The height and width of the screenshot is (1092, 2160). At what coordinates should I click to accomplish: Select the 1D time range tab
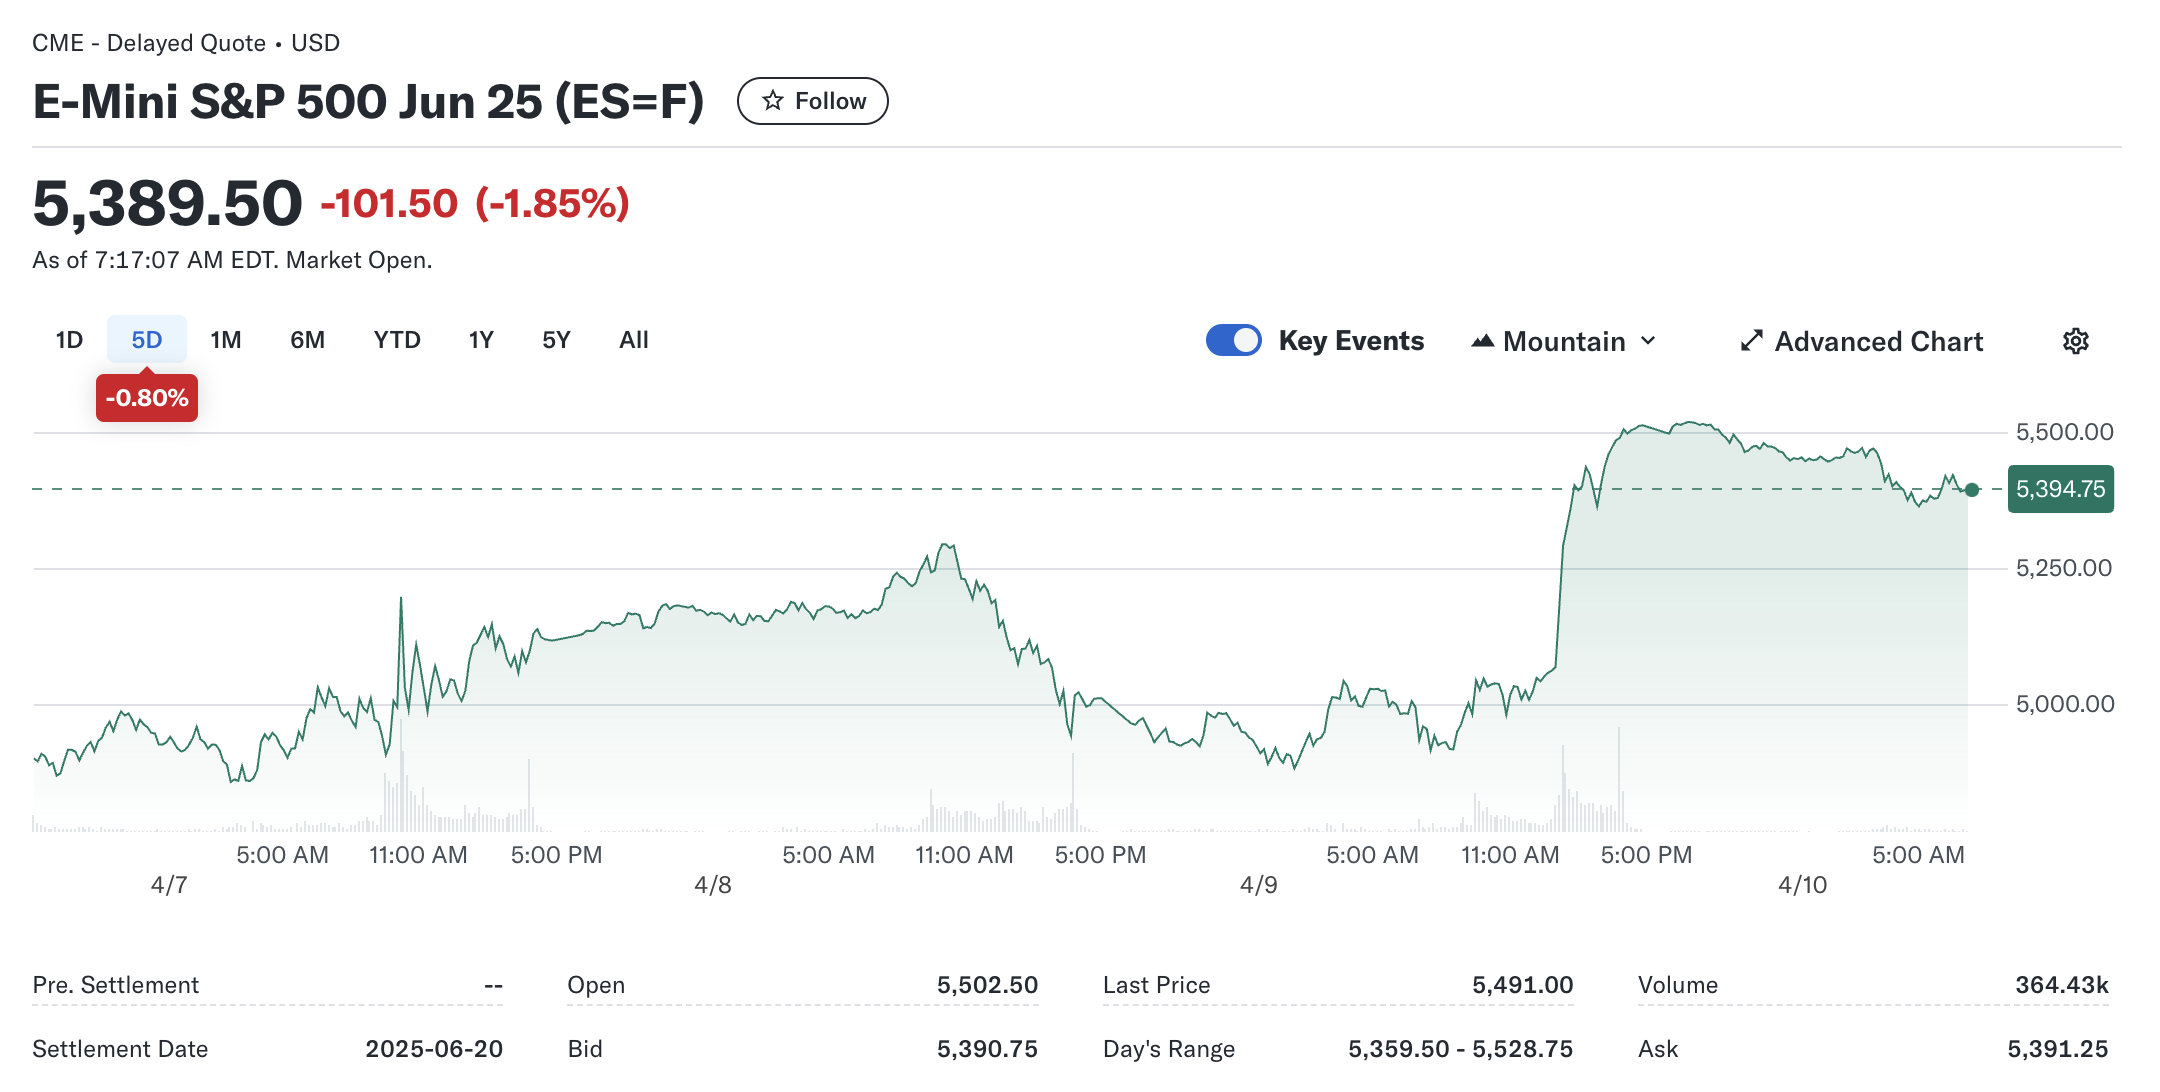[x=69, y=340]
